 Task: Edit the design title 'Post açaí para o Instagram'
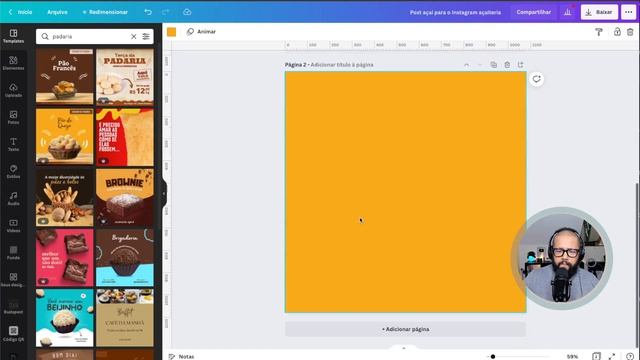pos(455,12)
